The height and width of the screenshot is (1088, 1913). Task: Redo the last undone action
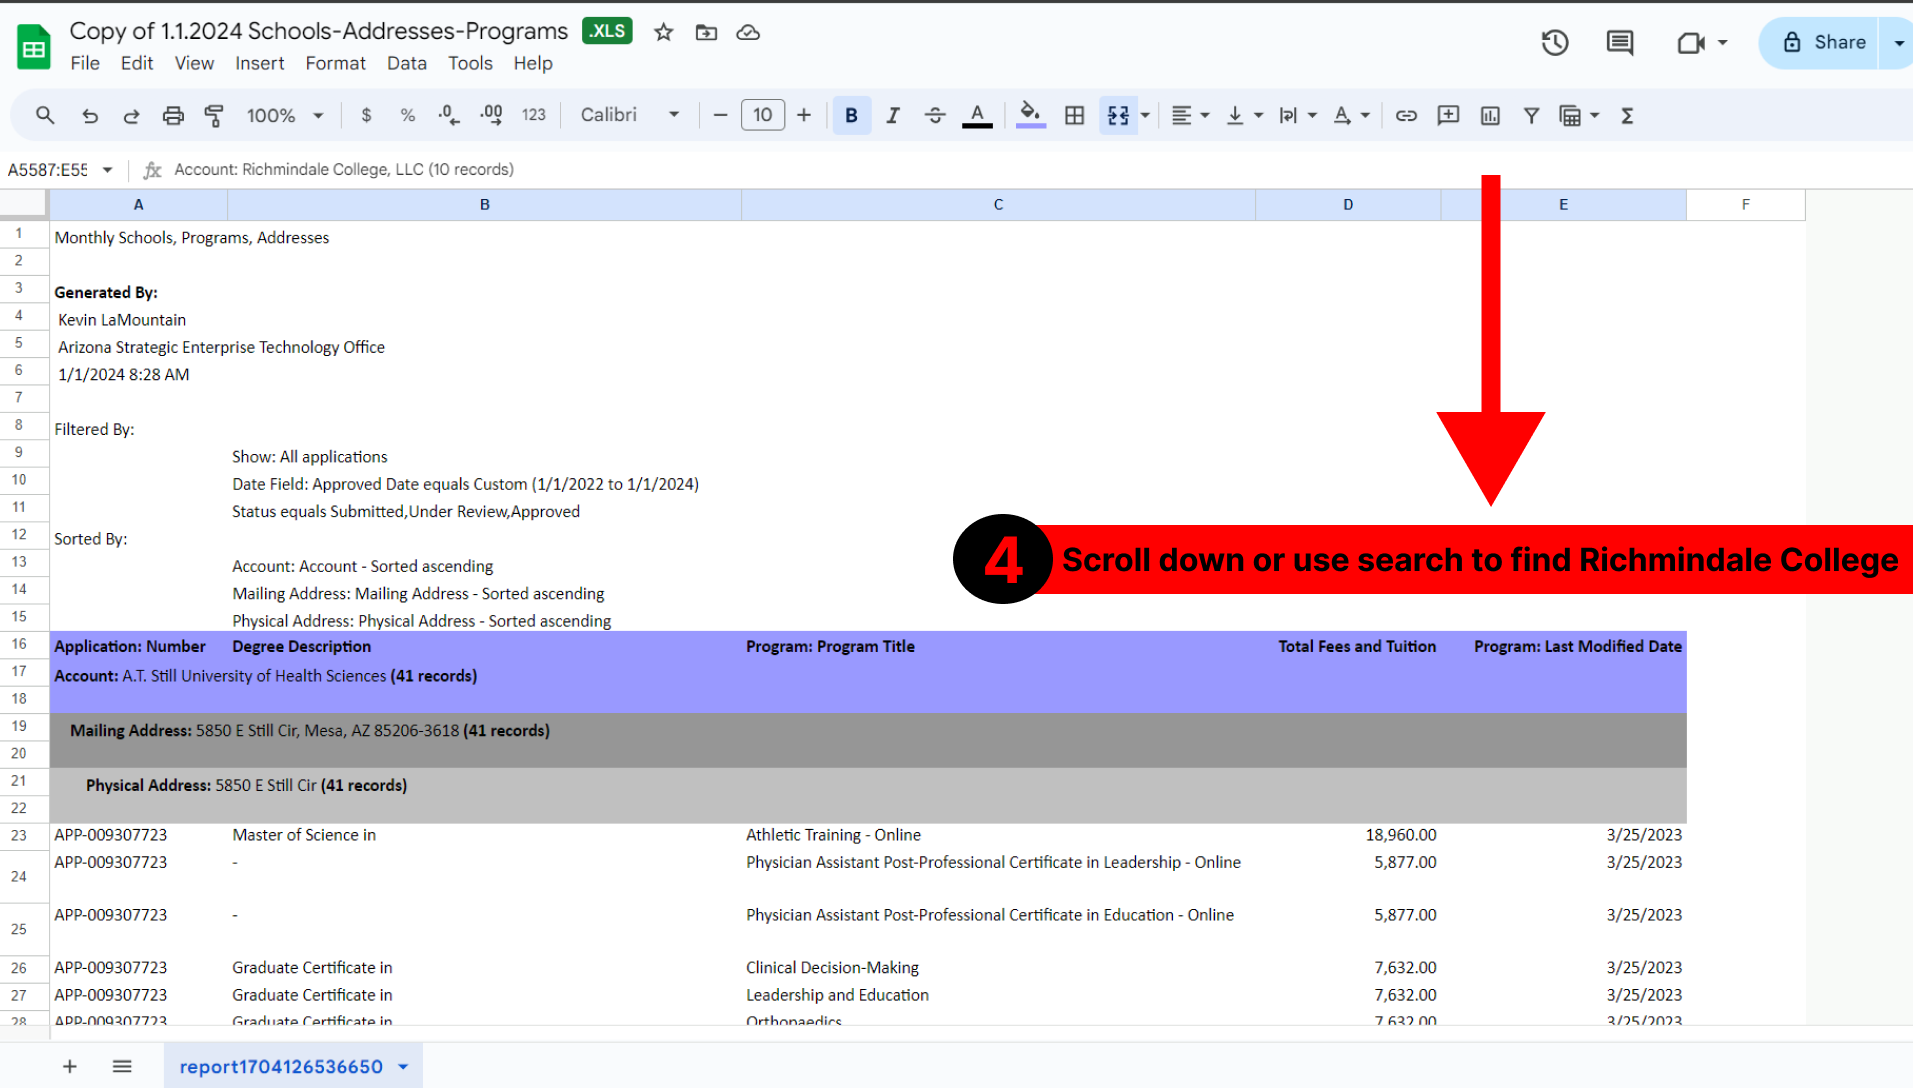(131, 115)
